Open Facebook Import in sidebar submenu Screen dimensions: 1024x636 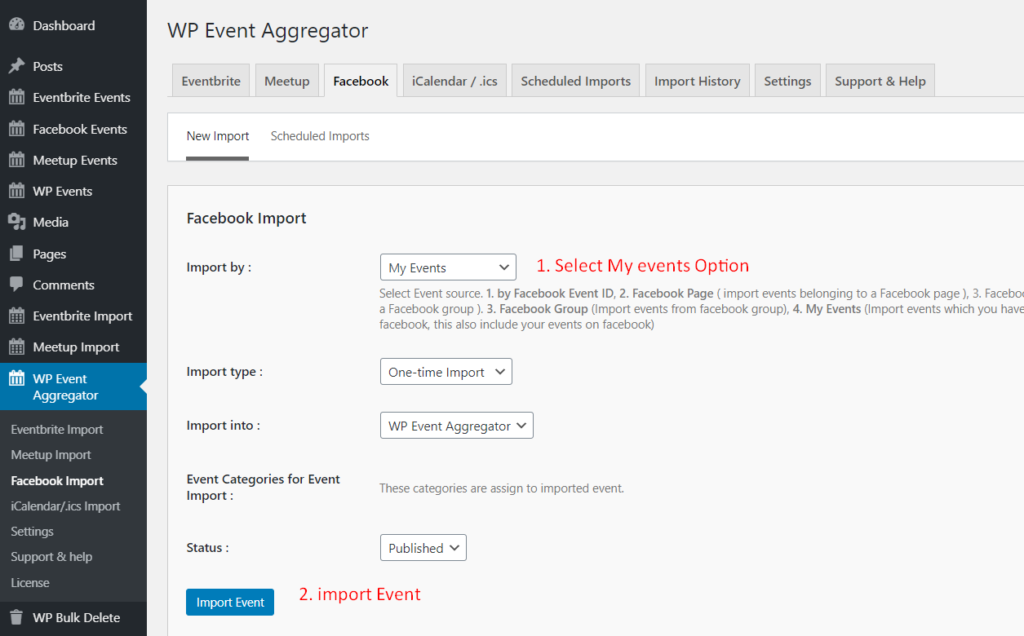(x=57, y=481)
